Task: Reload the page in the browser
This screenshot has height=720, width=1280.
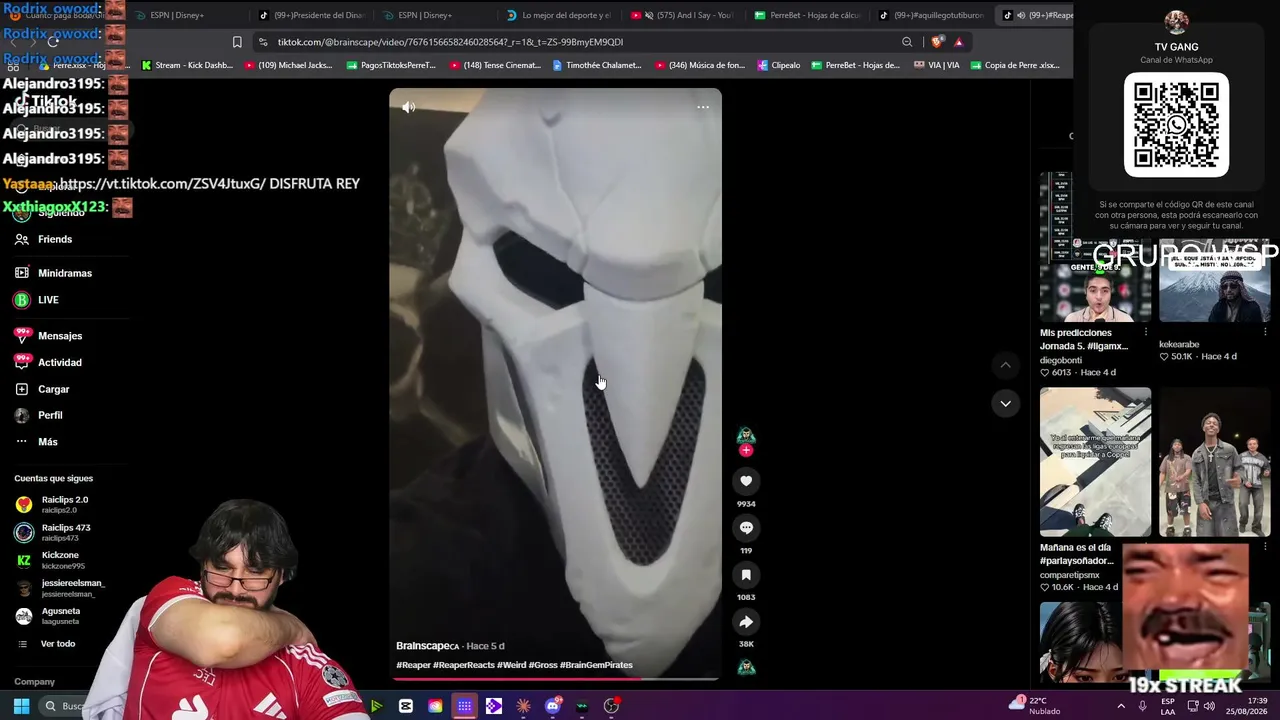Action: [x=53, y=42]
